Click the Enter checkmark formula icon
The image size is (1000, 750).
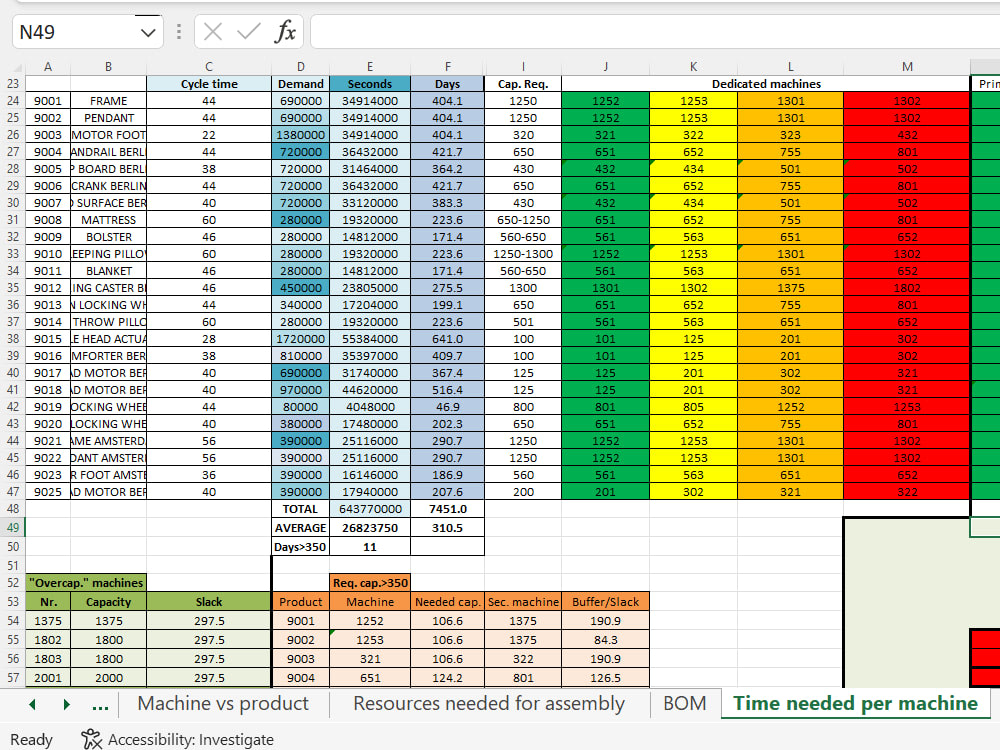249,32
